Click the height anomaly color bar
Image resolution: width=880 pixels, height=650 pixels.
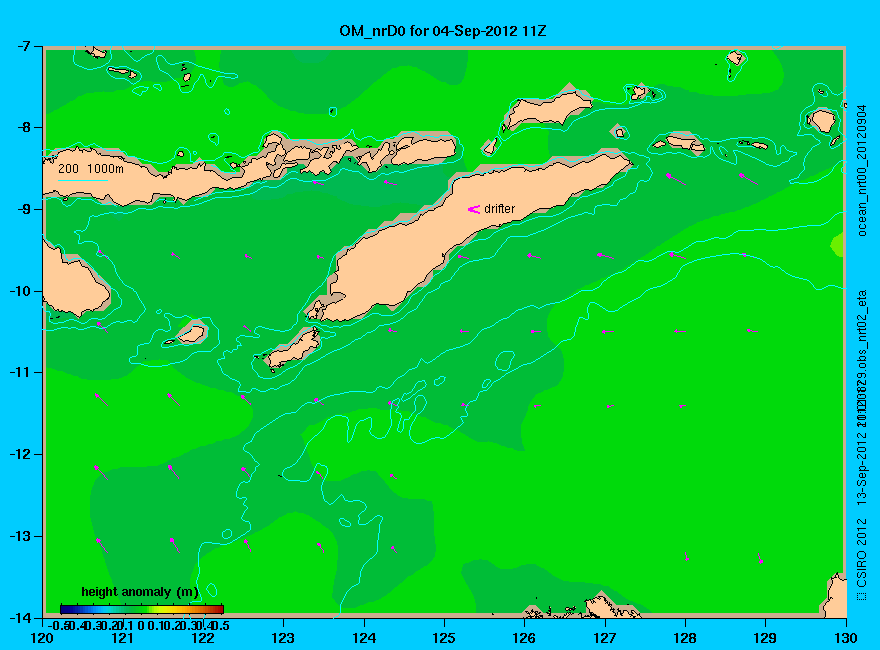(x=142, y=609)
